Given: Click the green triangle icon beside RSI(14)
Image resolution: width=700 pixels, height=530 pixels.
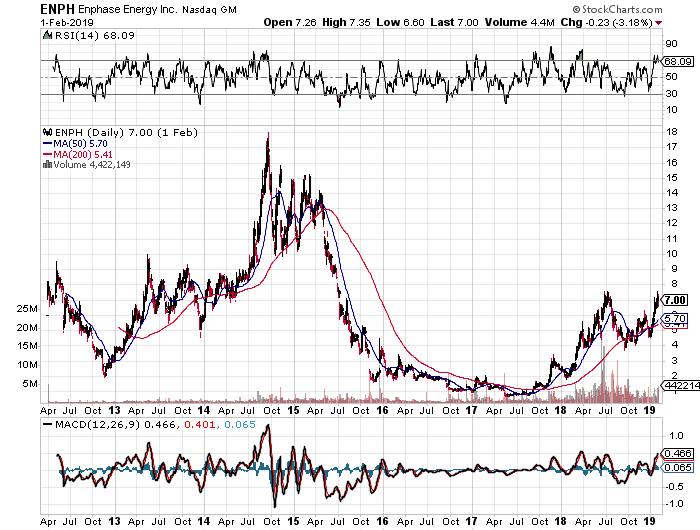Looking at the screenshot, I should 47,35.
